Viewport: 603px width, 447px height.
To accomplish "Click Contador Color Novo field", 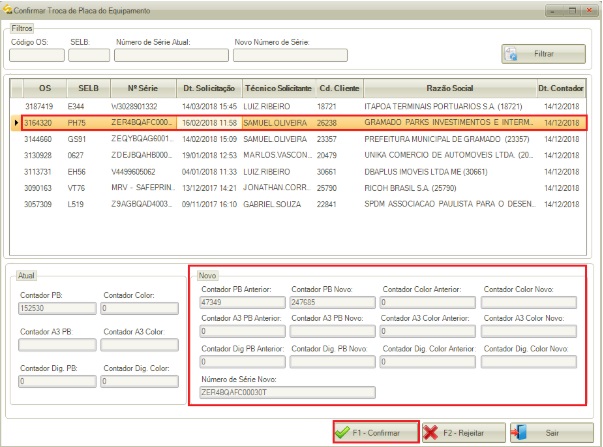I will click(529, 302).
